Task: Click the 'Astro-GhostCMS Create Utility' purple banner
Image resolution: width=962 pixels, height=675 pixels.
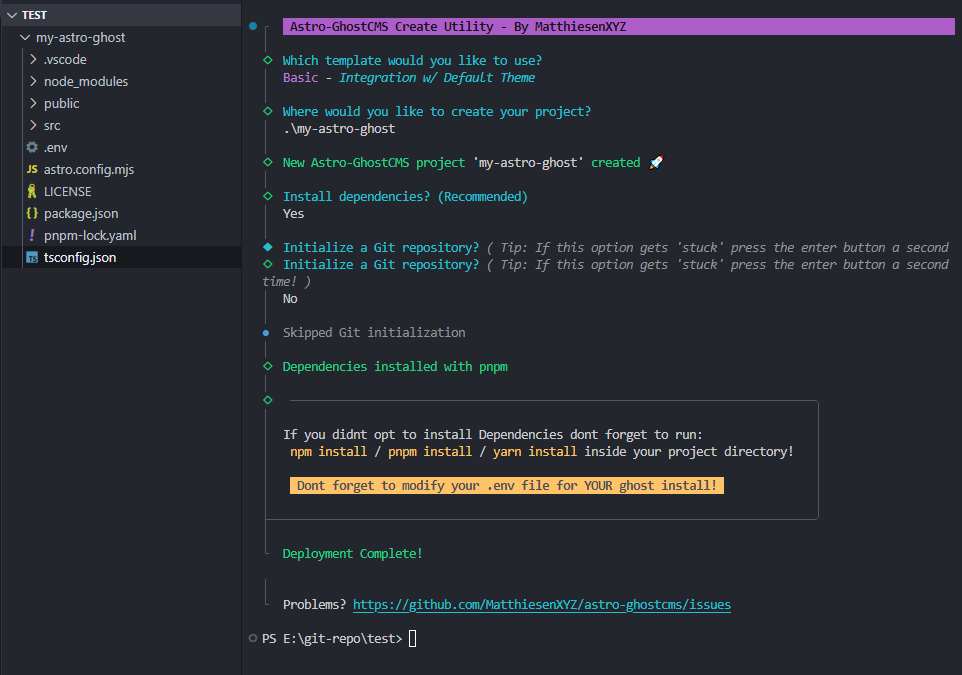Action: [x=618, y=26]
